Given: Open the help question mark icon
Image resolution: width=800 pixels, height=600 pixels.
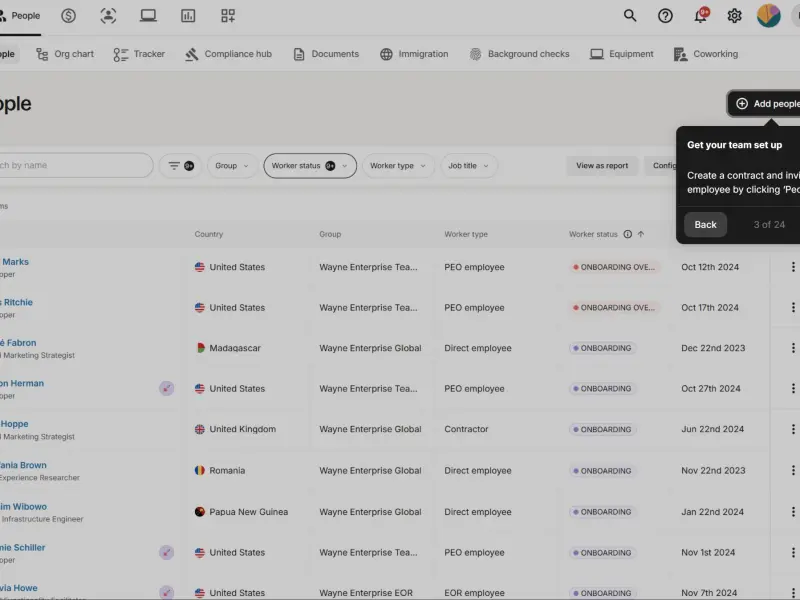Looking at the screenshot, I should point(665,16).
